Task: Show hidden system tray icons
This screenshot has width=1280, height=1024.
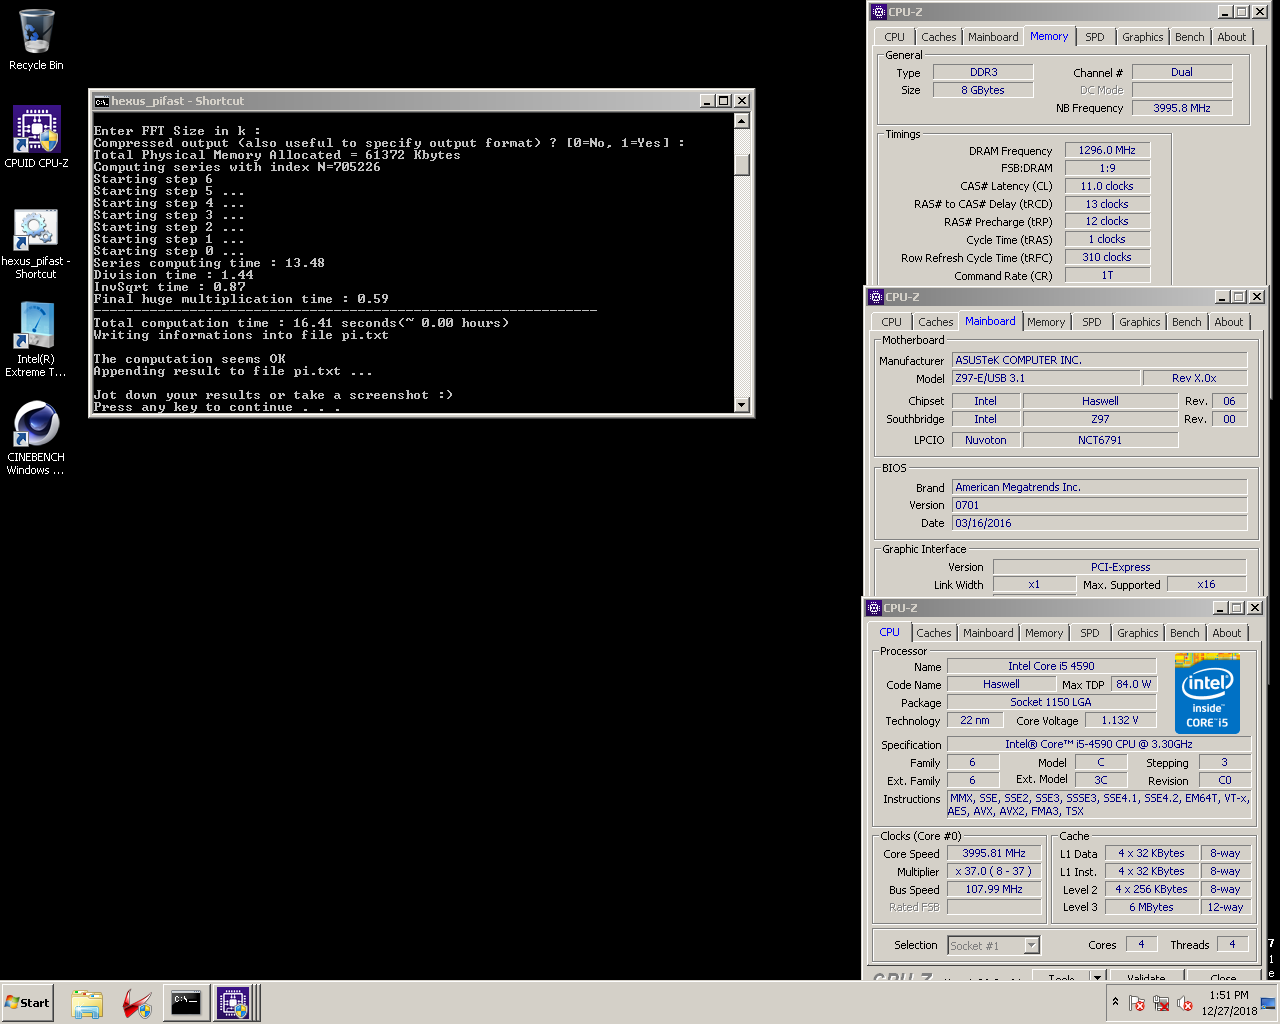Action: 1115,1002
